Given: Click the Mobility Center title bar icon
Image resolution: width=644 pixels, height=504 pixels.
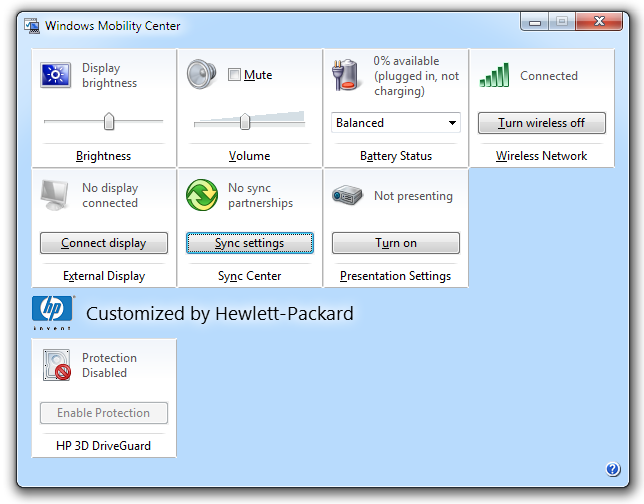Looking at the screenshot, I should tap(32, 26).
